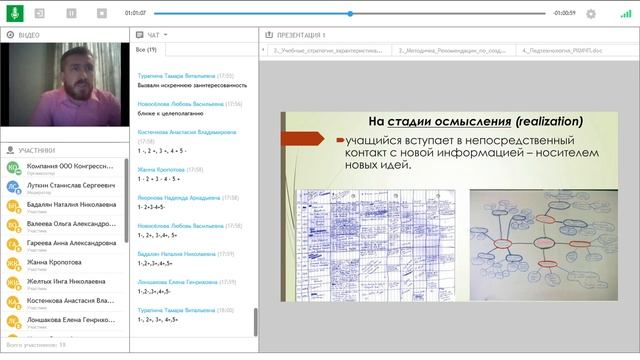Select chat message 'Вызвали искреннюю заинтересованность'
The image size is (640, 360).
(x=192, y=85)
